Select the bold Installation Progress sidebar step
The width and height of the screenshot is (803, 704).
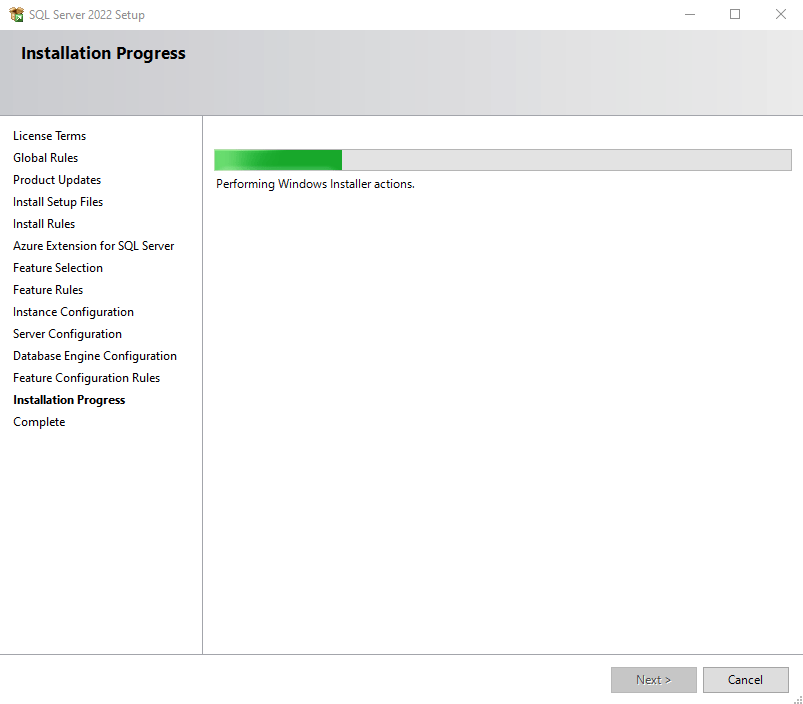click(x=69, y=400)
